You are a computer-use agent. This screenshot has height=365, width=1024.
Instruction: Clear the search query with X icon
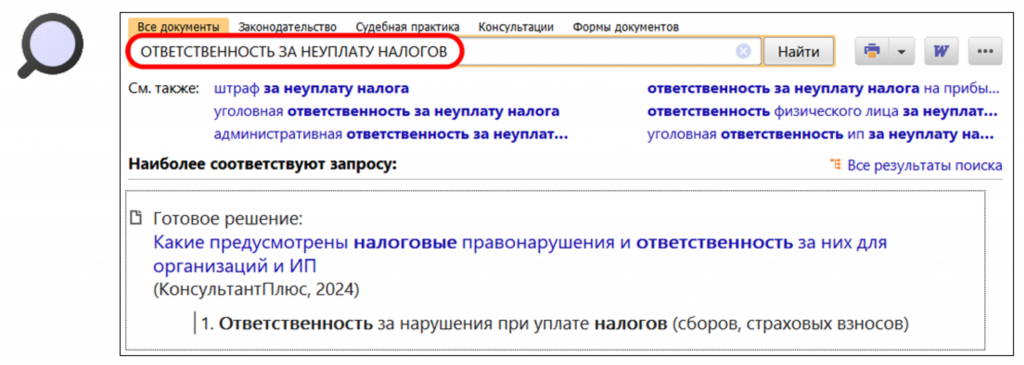click(743, 52)
